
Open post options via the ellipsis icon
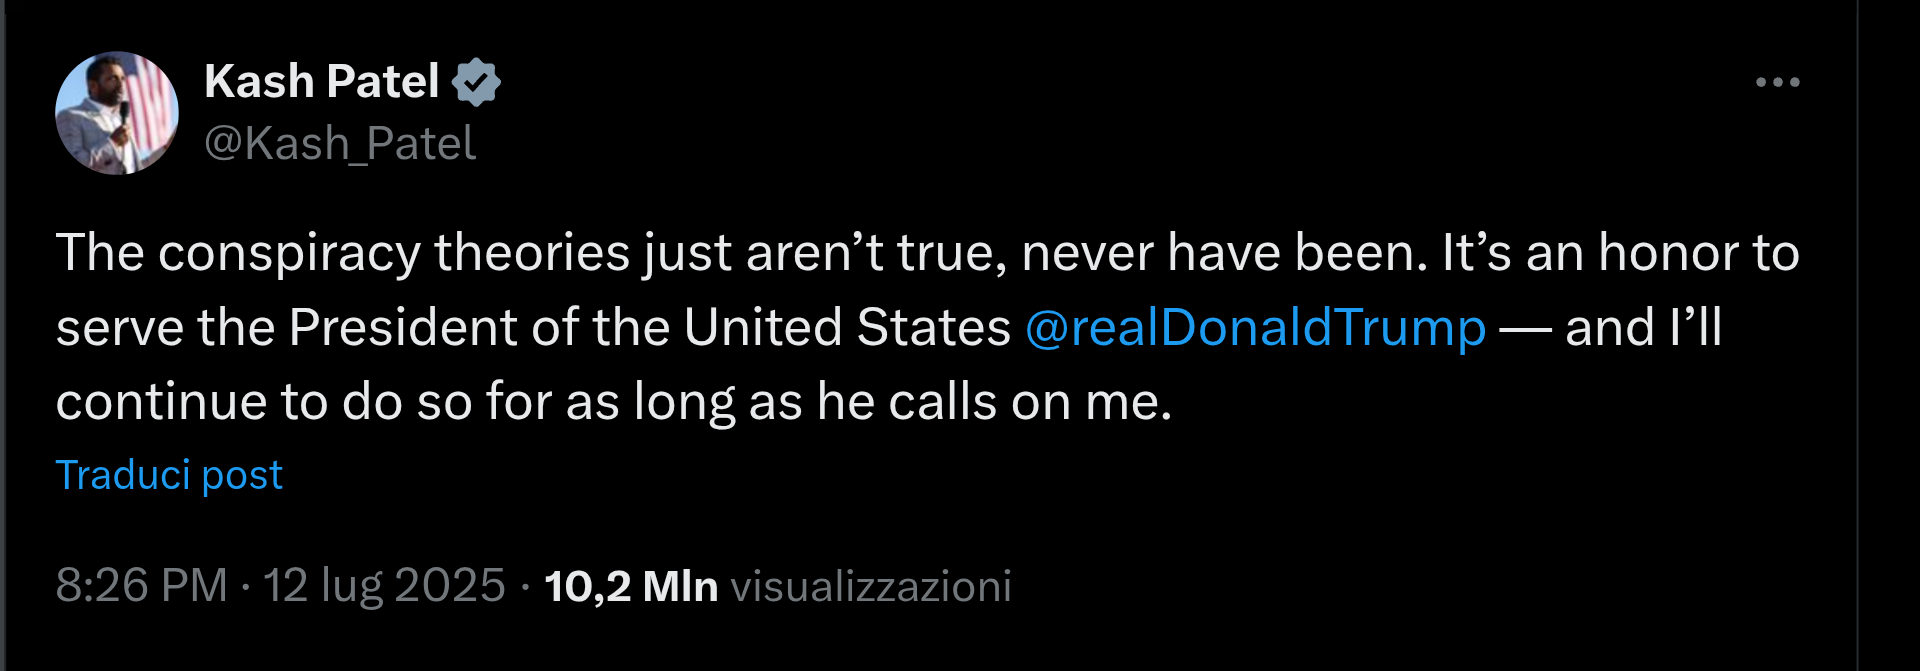point(1779,84)
